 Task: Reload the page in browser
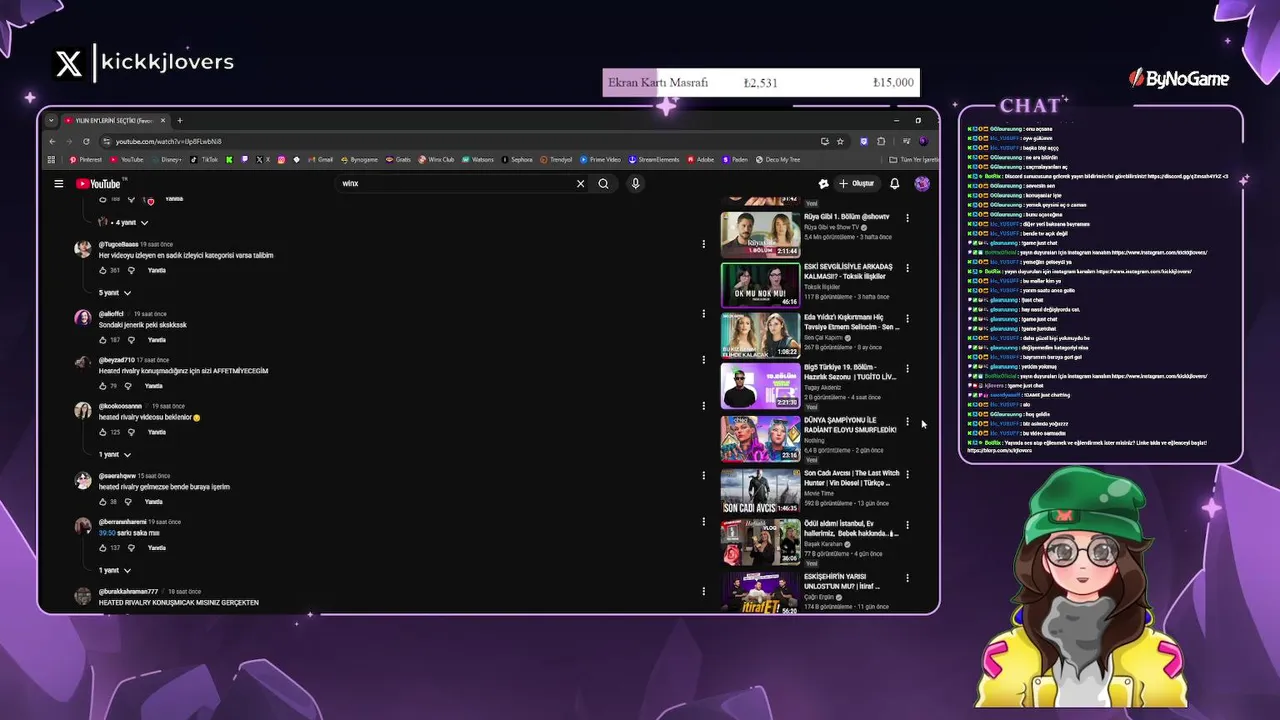click(x=86, y=142)
